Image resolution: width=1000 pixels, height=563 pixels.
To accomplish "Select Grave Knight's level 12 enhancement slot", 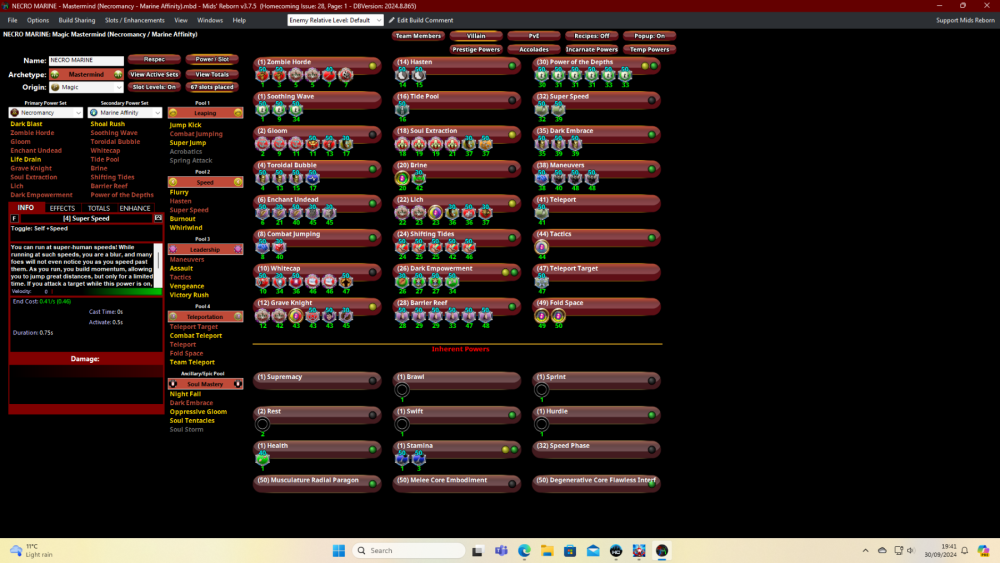I will [262, 317].
